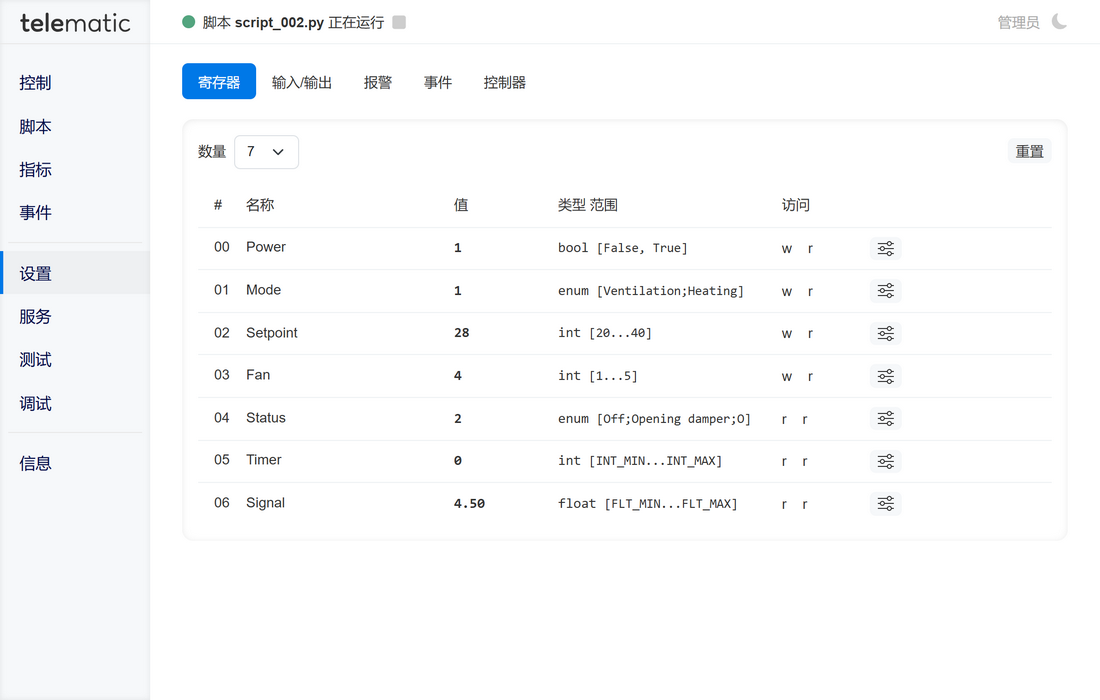1100x700 pixels.
Task: Open settings icon for Status register
Action: (885, 419)
